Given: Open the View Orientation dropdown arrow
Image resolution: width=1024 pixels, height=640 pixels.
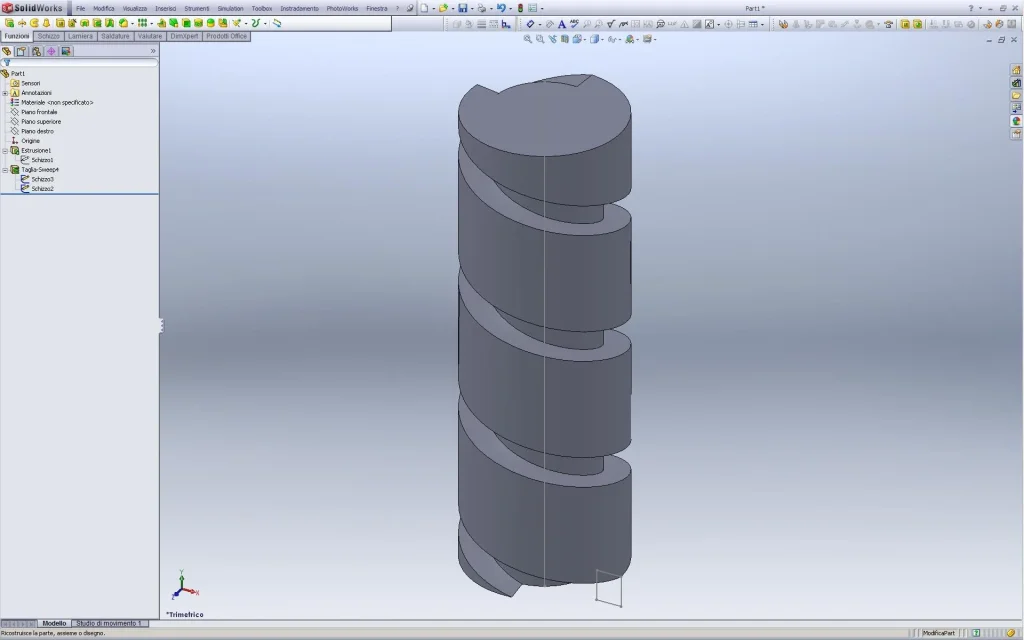Looking at the screenshot, I should coord(586,39).
